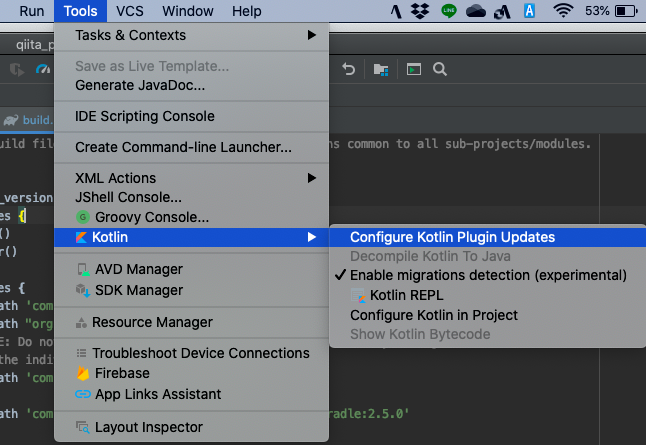Viewport: 646px width, 445px height.
Task: Click the AVD Manager device icon
Action: point(83,269)
